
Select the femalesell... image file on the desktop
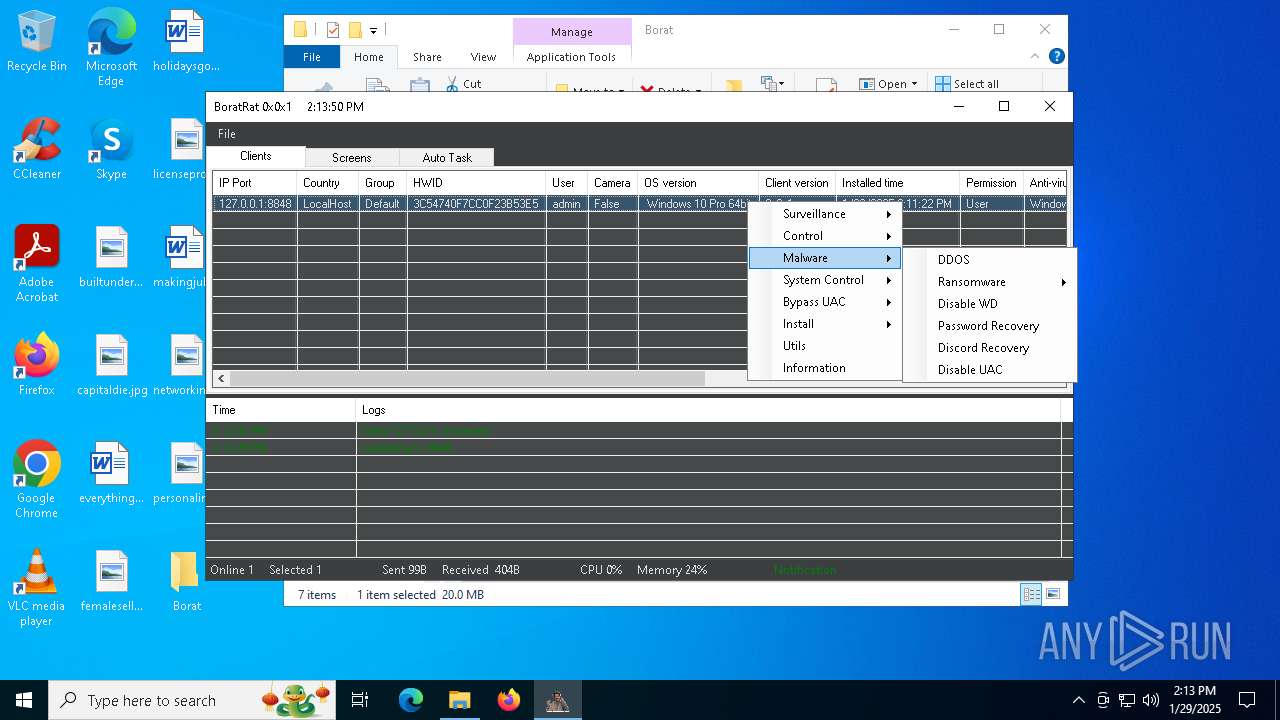(111, 581)
